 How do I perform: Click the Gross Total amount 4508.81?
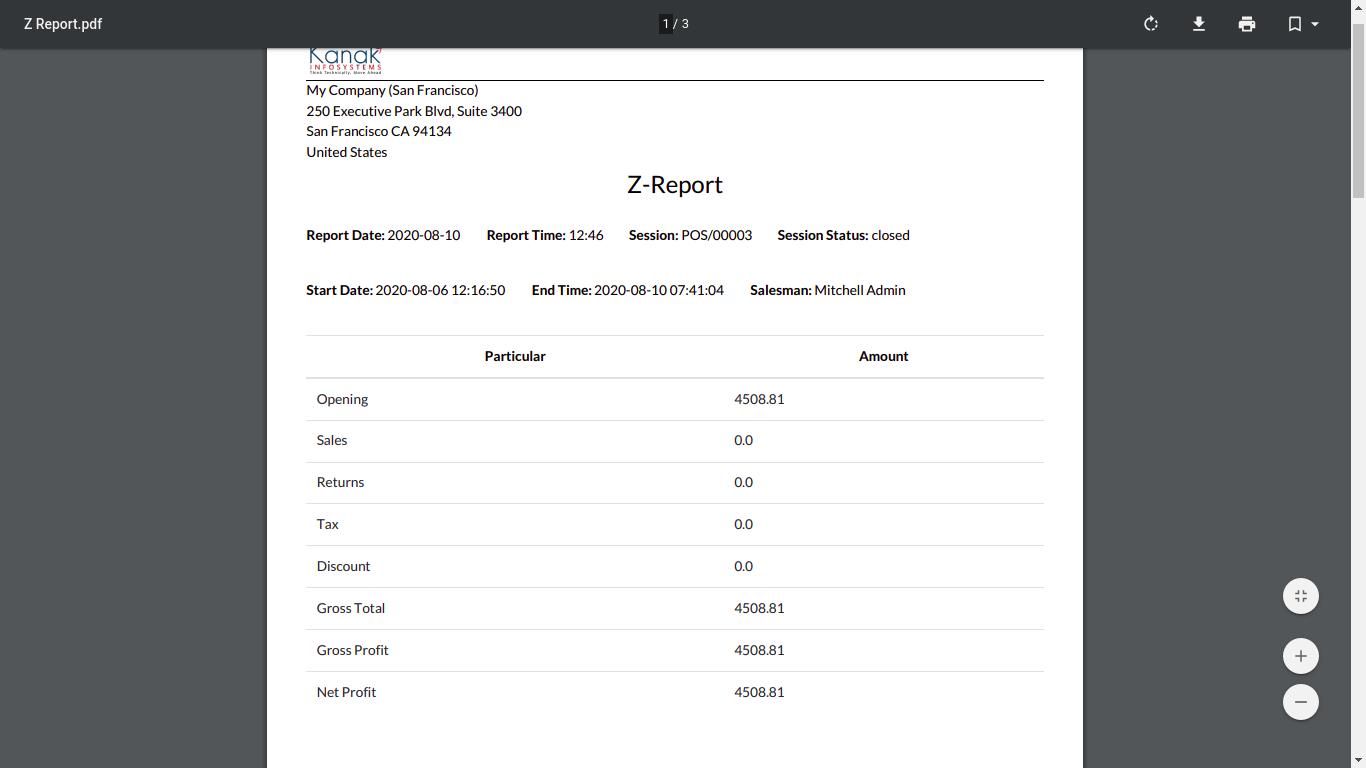tap(759, 608)
